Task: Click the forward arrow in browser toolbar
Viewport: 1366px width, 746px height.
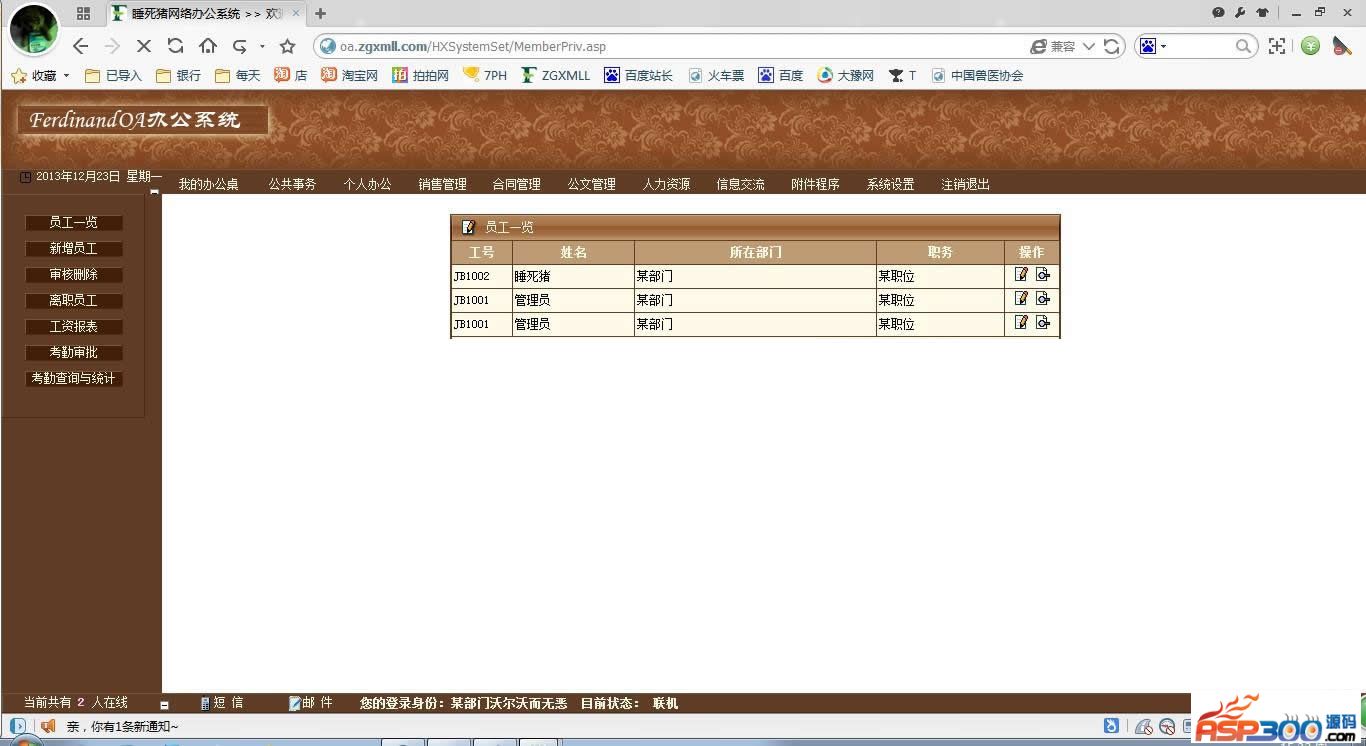Action: coord(112,46)
